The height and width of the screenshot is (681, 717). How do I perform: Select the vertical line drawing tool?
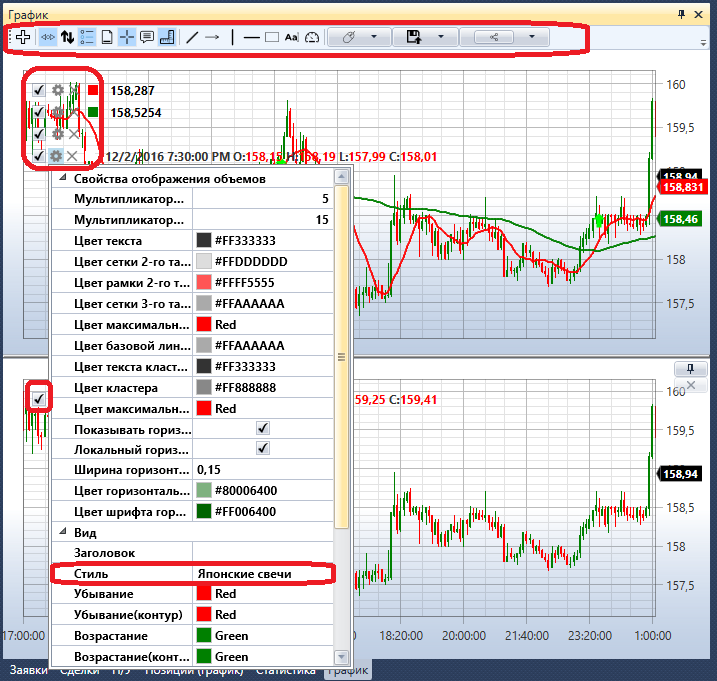click(233, 37)
